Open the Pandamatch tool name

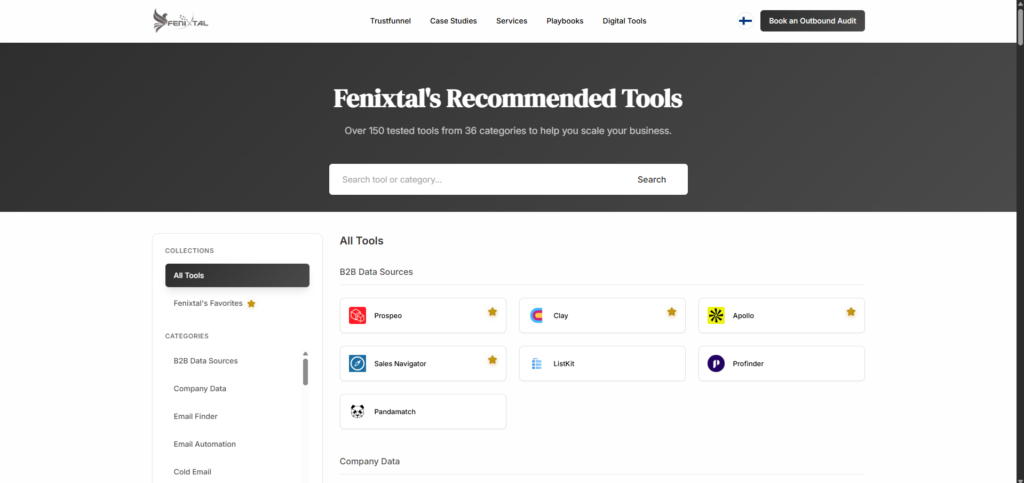tap(395, 412)
